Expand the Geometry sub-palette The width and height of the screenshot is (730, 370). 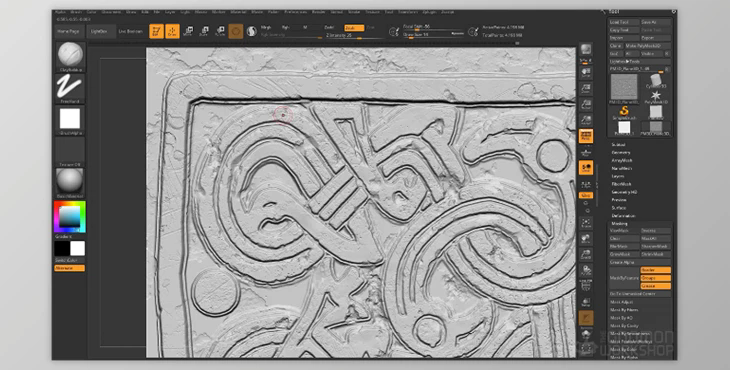pos(621,153)
